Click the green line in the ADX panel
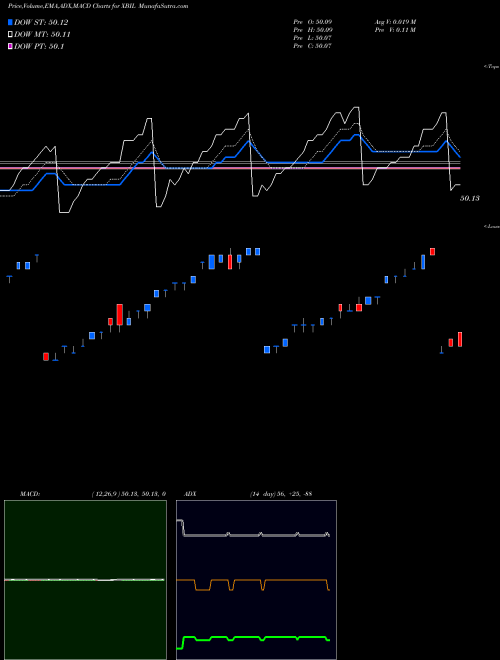 point(253,638)
